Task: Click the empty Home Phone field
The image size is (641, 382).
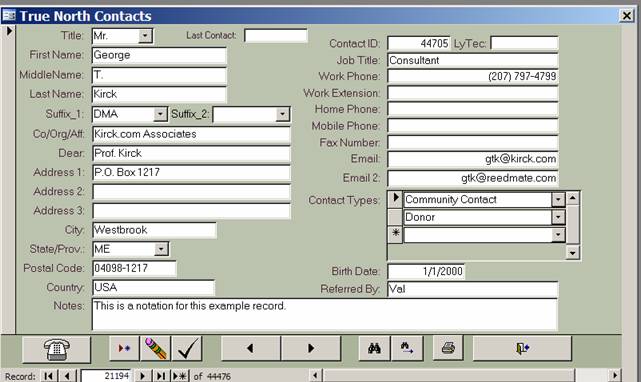Action: [473, 110]
